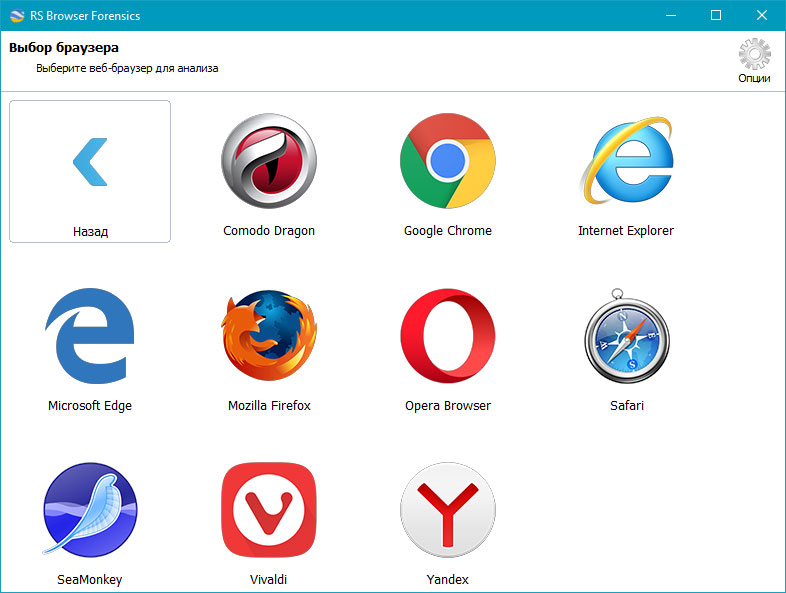Image resolution: width=786 pixels, height=593 pixels.
Task: Select the Opera Browser icon
Action: [448, 336]
